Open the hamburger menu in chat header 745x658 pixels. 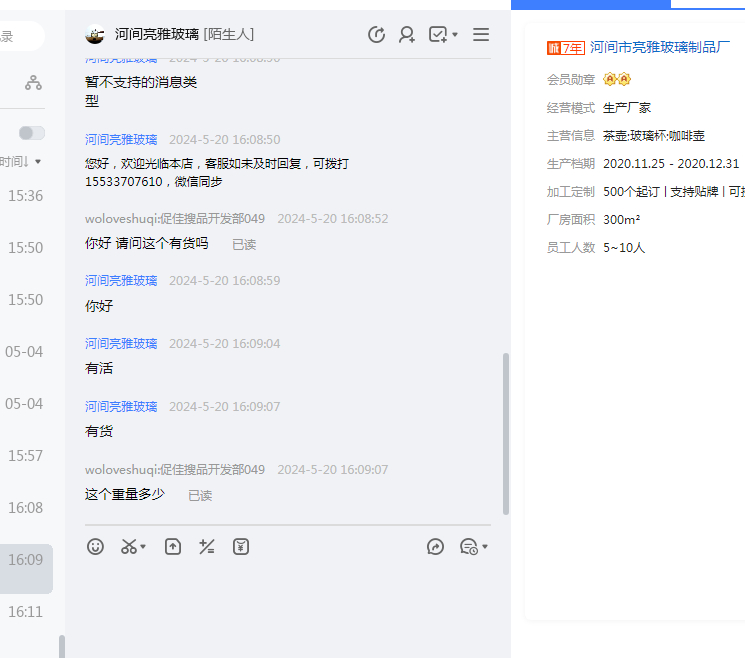click(x=481, y=35)
